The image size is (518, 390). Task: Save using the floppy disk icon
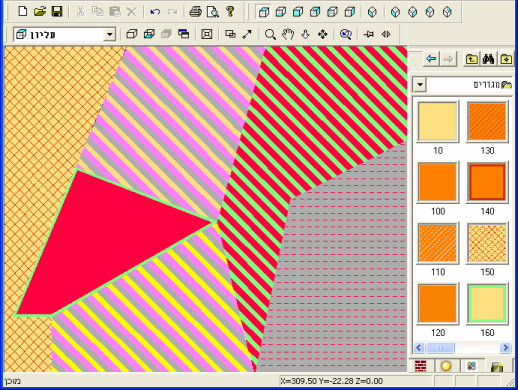(x=57, y=12)
